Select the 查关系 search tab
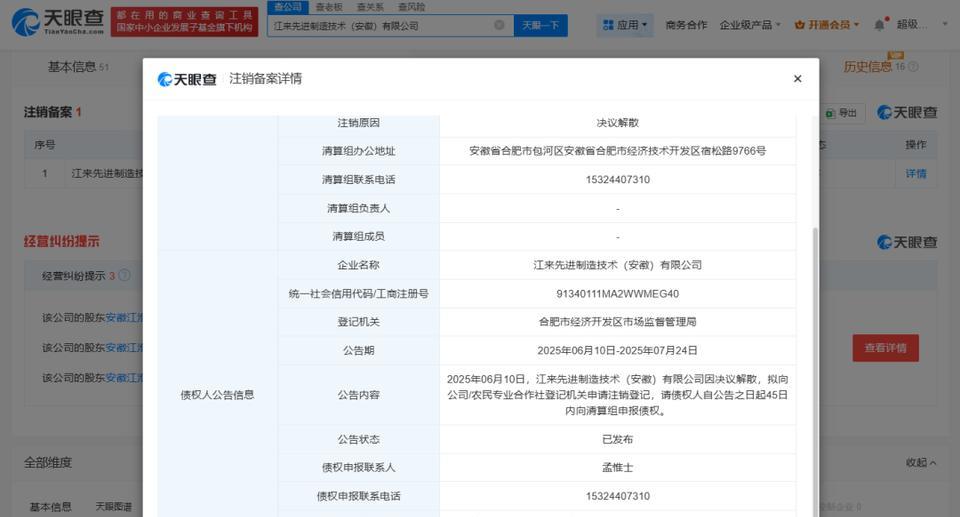Image resolution: width=960 pixels, height=517 pixels. (x=370, y=7)
